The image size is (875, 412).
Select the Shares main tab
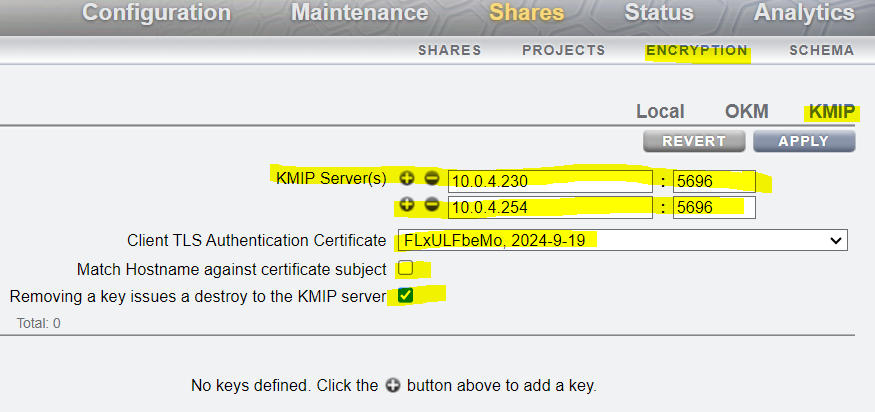[527, 12]
